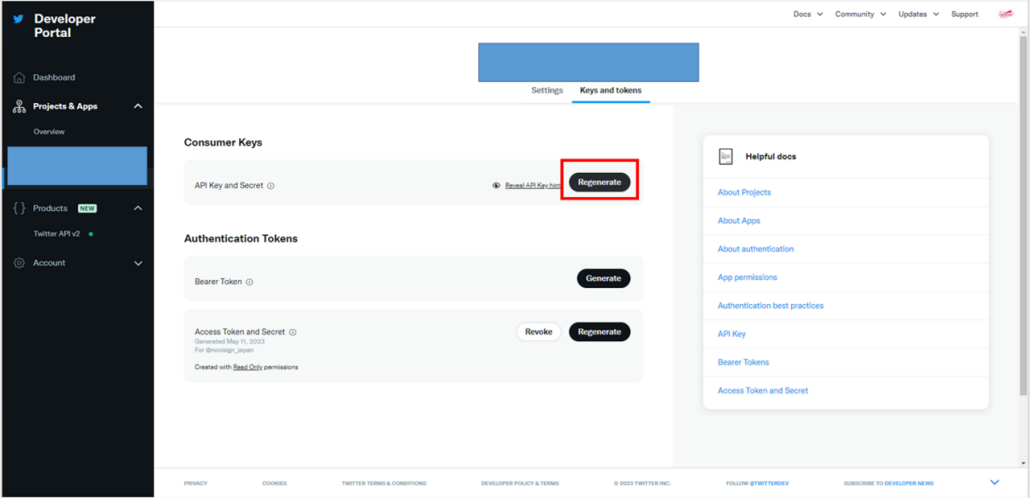Click the Account gear icon
The image size is (1030, 498).
pos(19,263)
